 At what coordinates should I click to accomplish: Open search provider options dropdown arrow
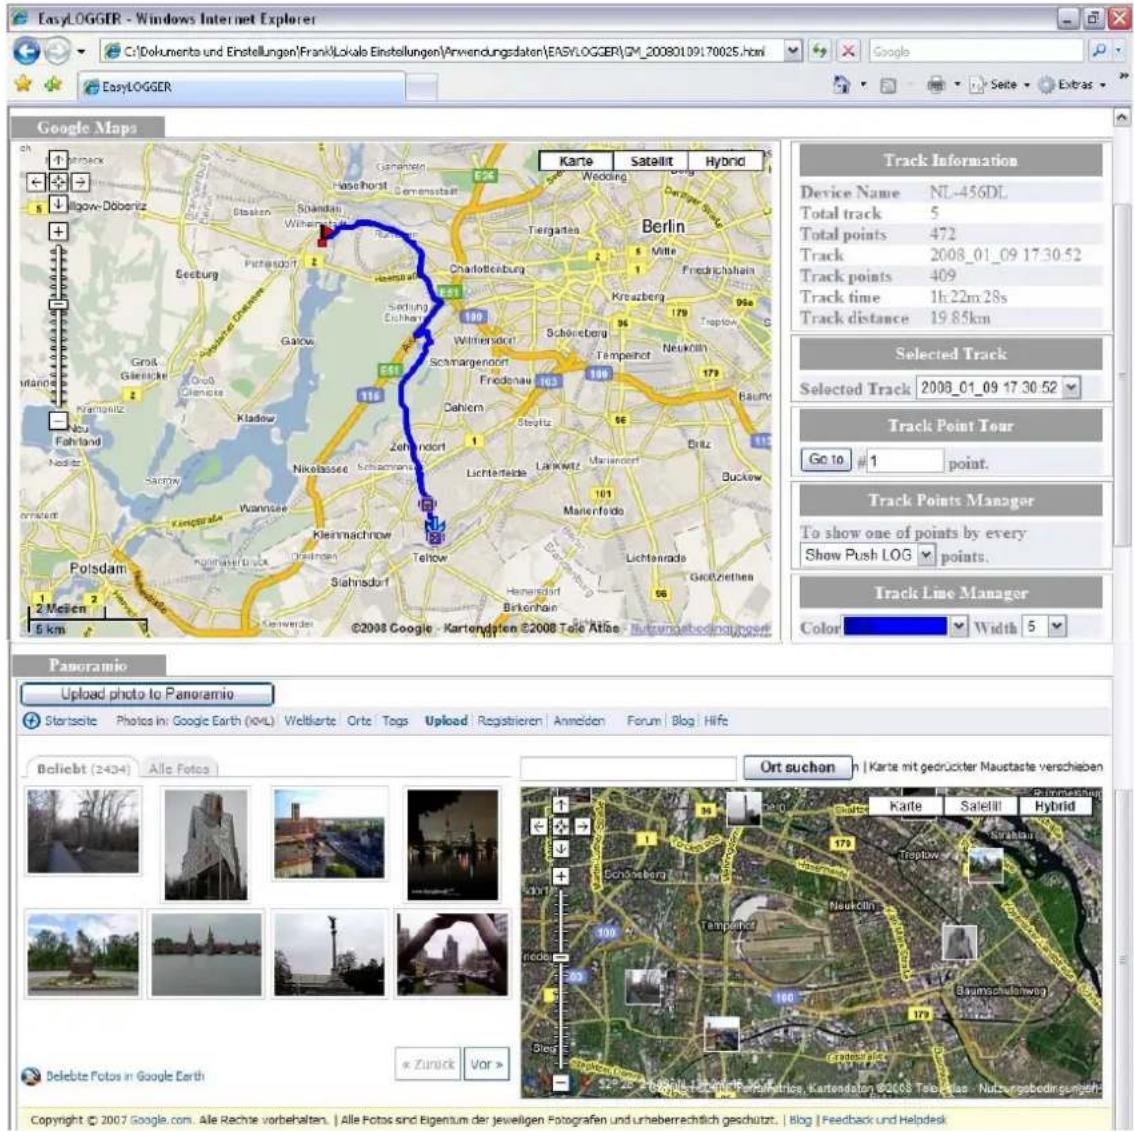coord(1118,51)
